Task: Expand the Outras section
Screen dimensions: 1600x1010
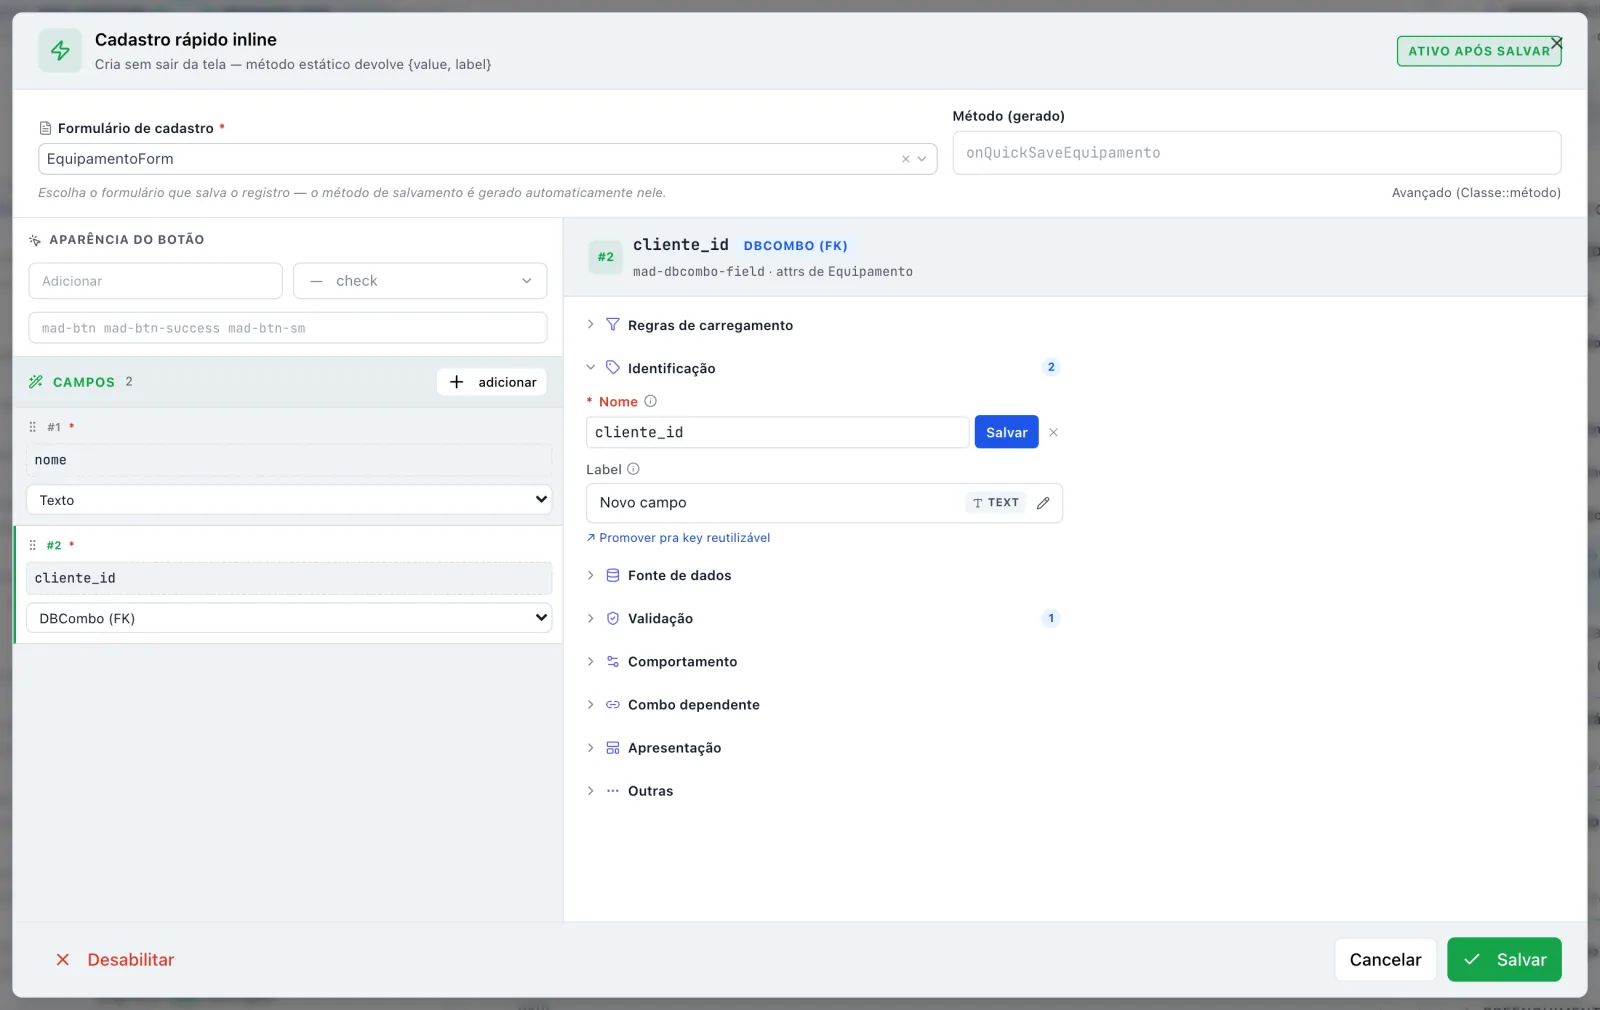Action: click(590, 790)
